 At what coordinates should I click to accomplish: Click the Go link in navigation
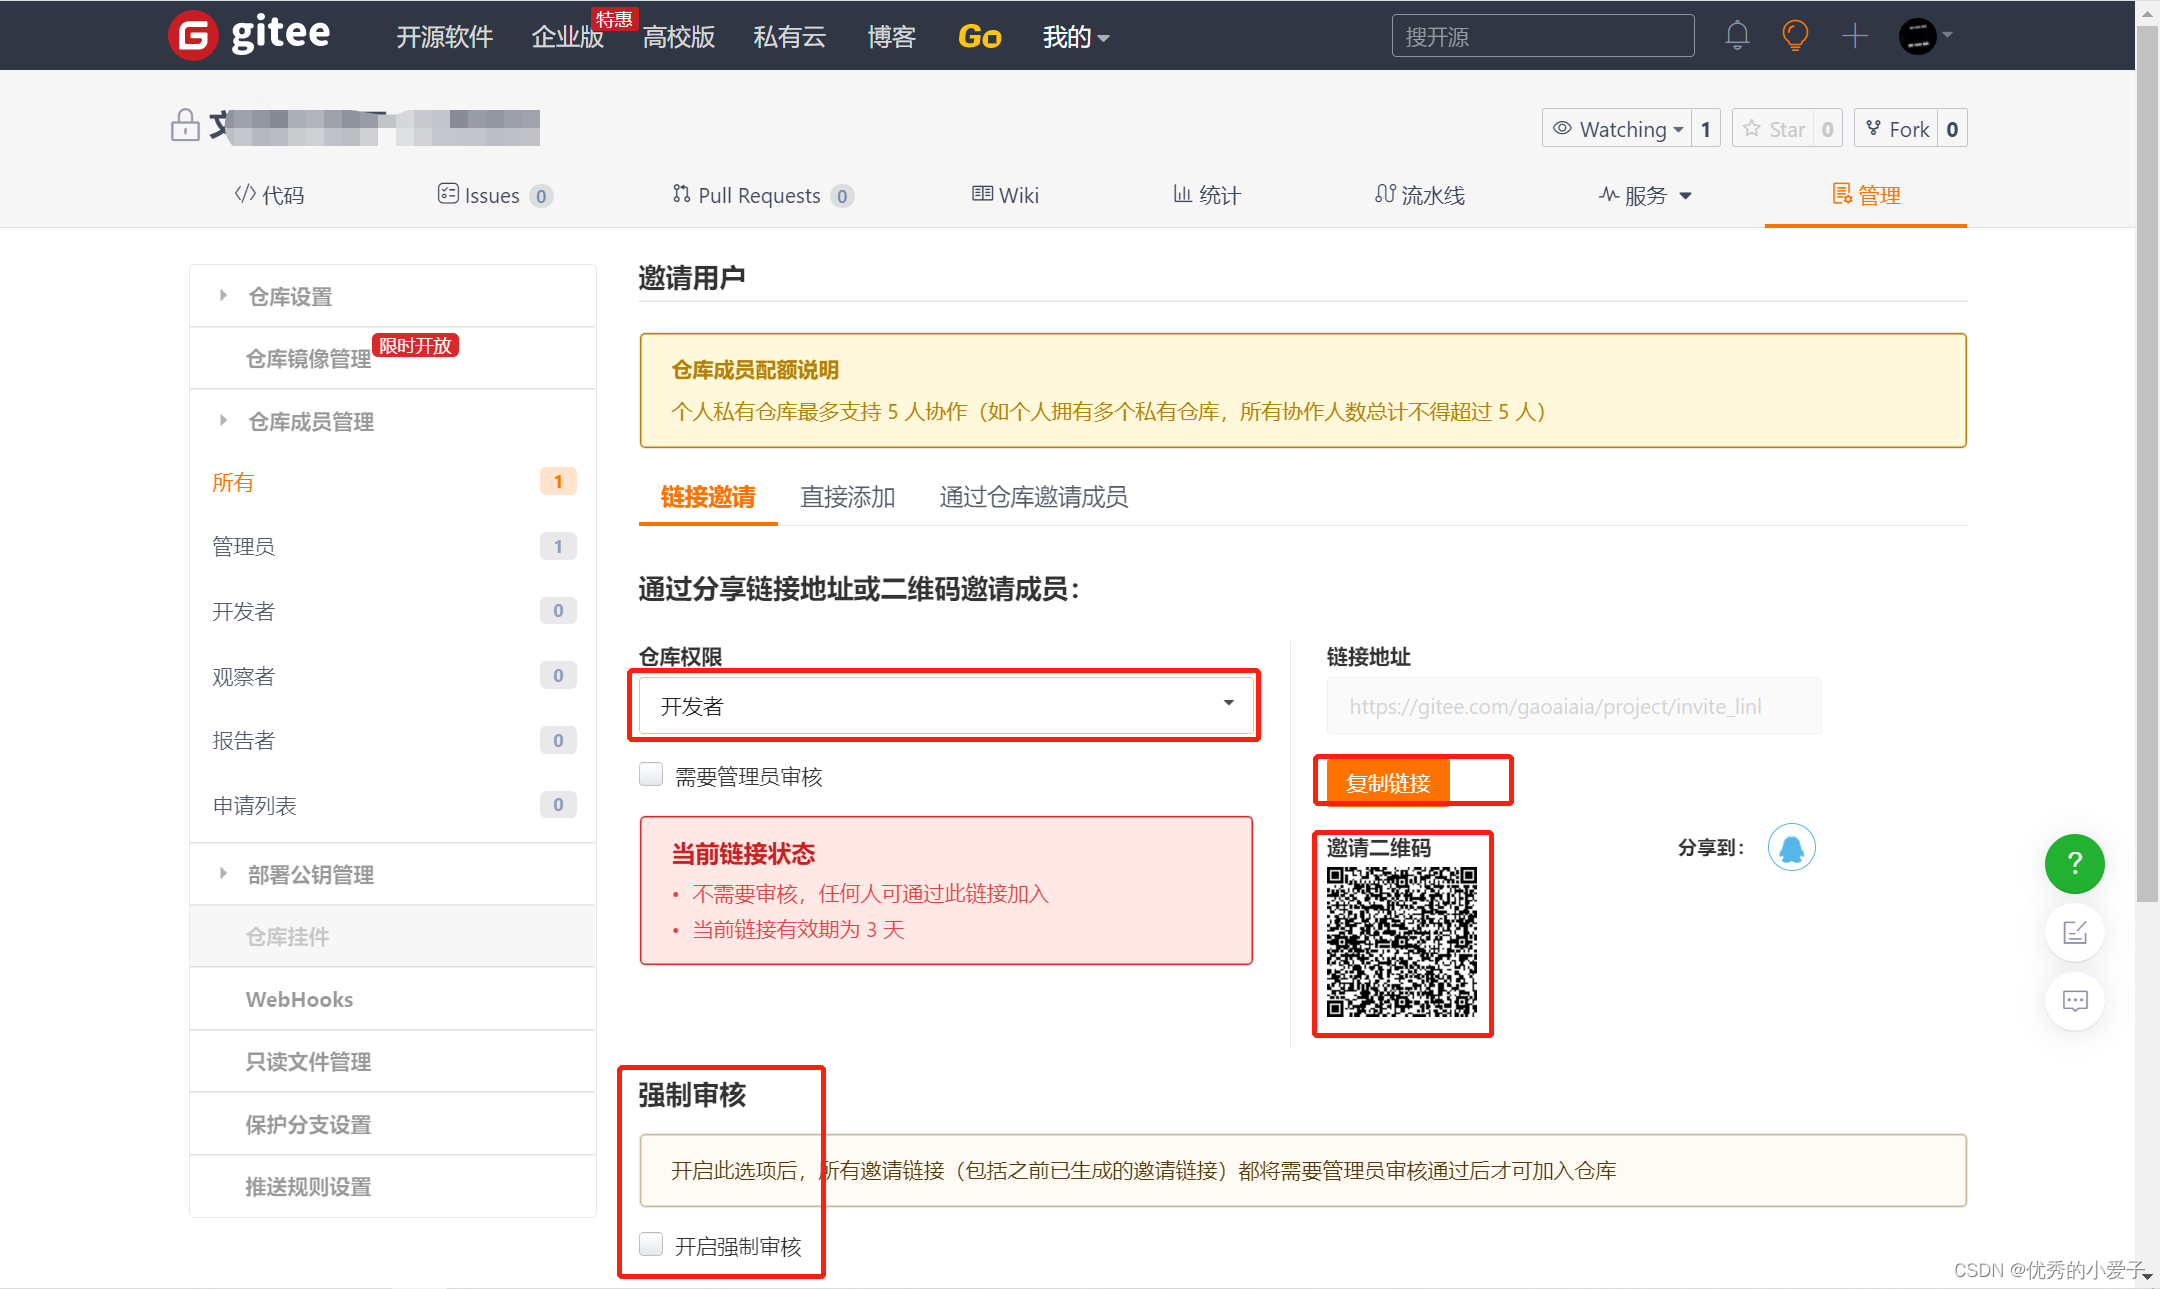(980, 37)
